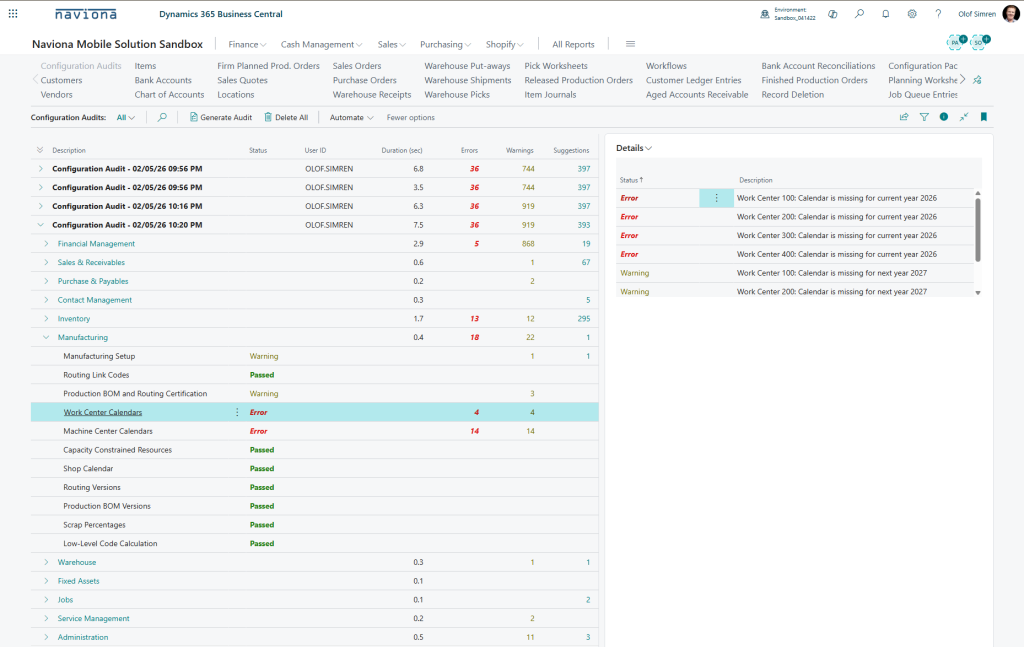Search the list with magnifier icon

(x=162, y=117)
